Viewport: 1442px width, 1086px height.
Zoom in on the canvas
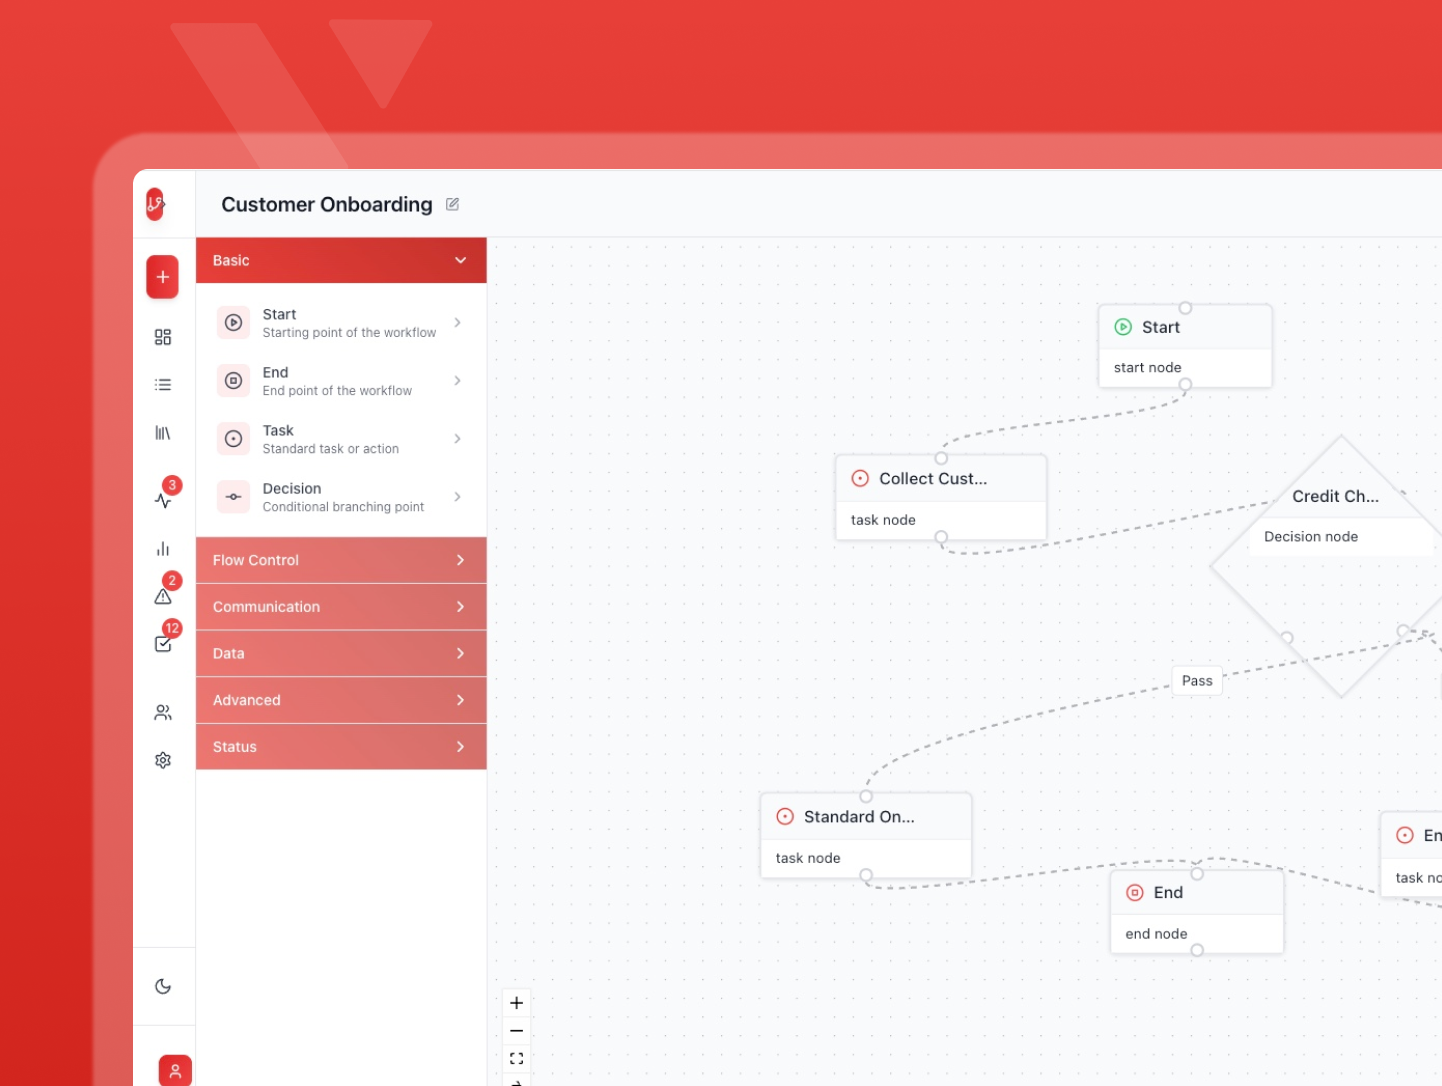516,1003
